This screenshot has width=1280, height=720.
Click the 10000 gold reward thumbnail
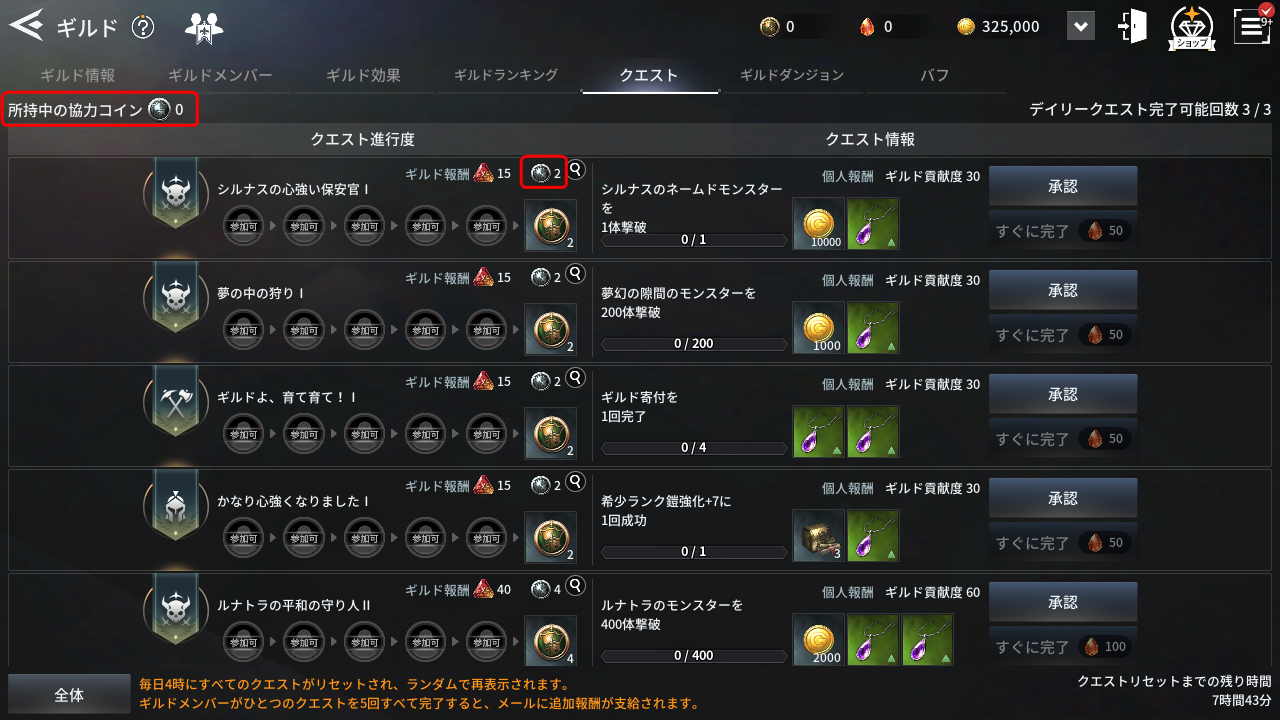[818, 224]
